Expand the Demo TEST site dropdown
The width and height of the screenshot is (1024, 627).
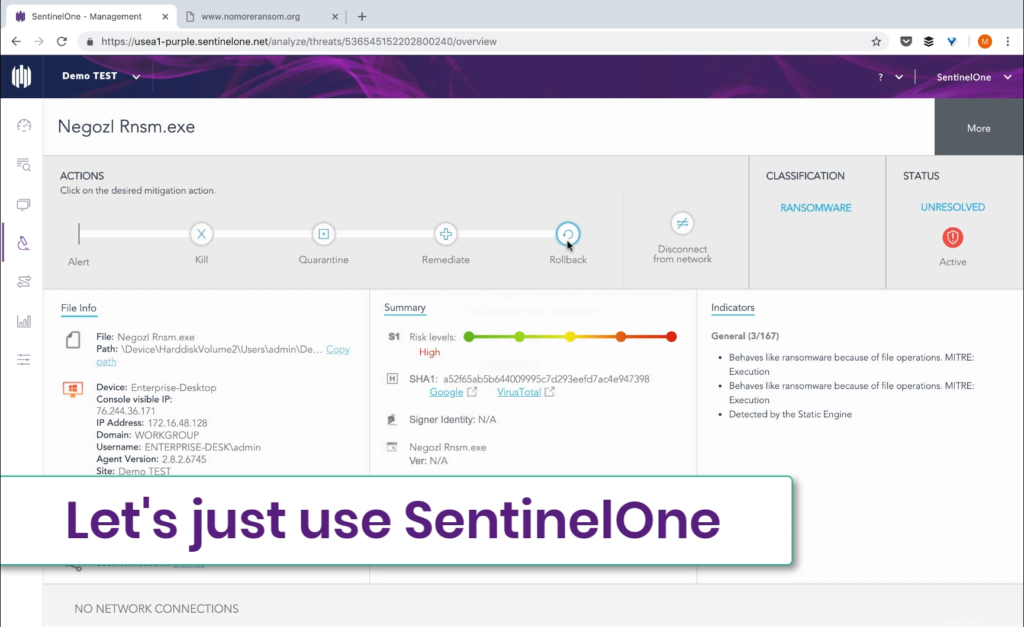pos(101,76)
